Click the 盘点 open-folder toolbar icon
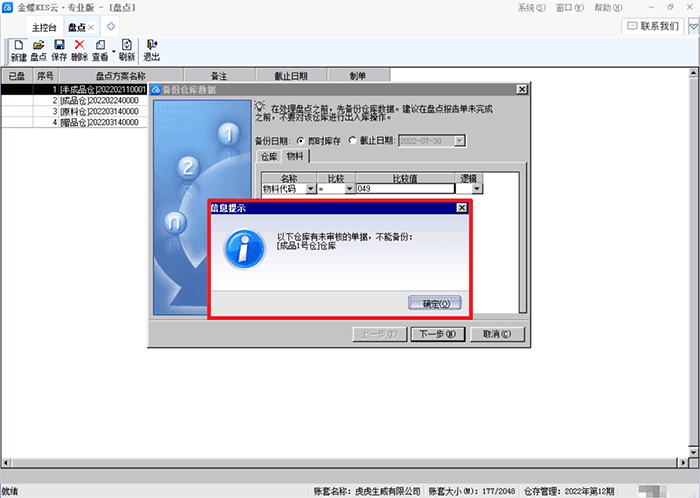This screenshot has height=498, width=700. pyautogui.click(x=38, y=50)
